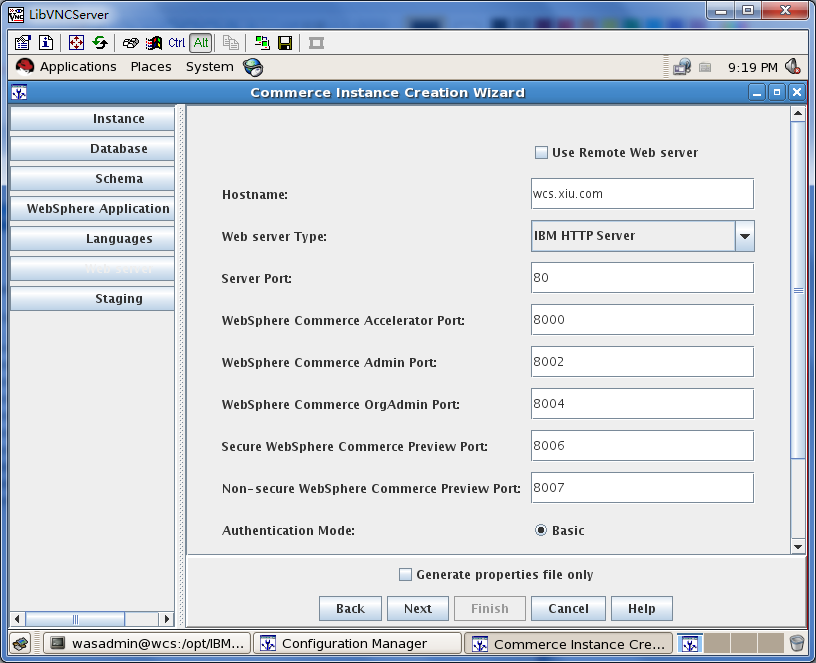816x663 pixels.
Task: Go to the Database wizard page
Action: pyautogui.click(x=92, y=149)
